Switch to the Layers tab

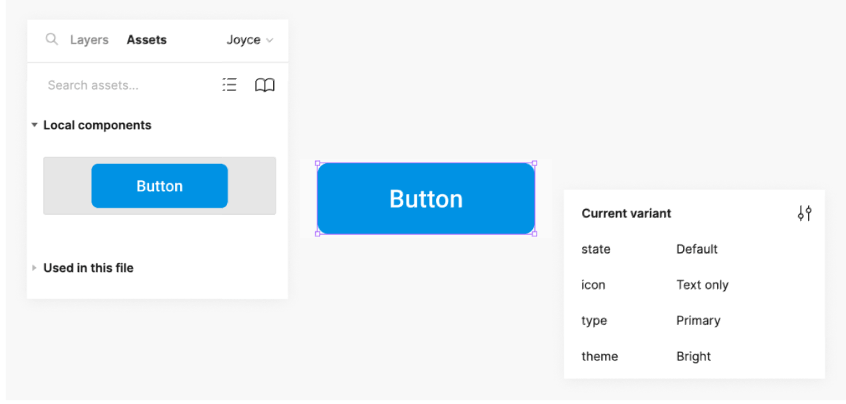pyautogui.click(x=89, y=40)
